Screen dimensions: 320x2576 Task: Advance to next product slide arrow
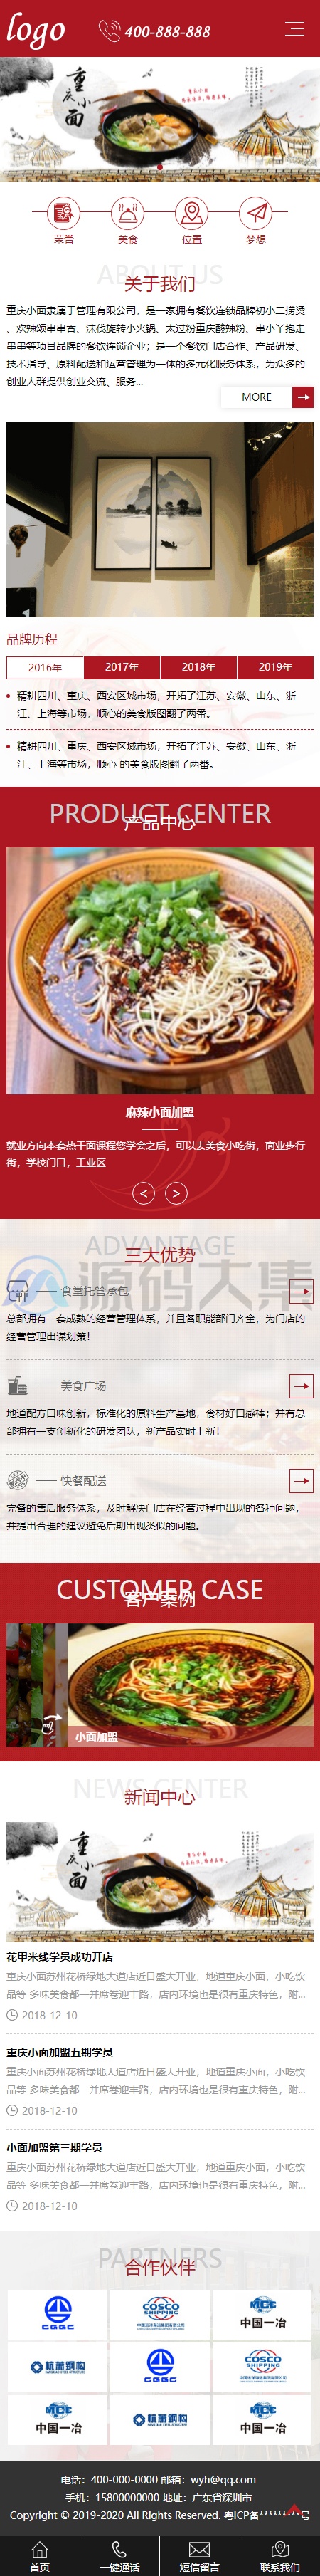pyautogui.click(x=176, y=1193)
